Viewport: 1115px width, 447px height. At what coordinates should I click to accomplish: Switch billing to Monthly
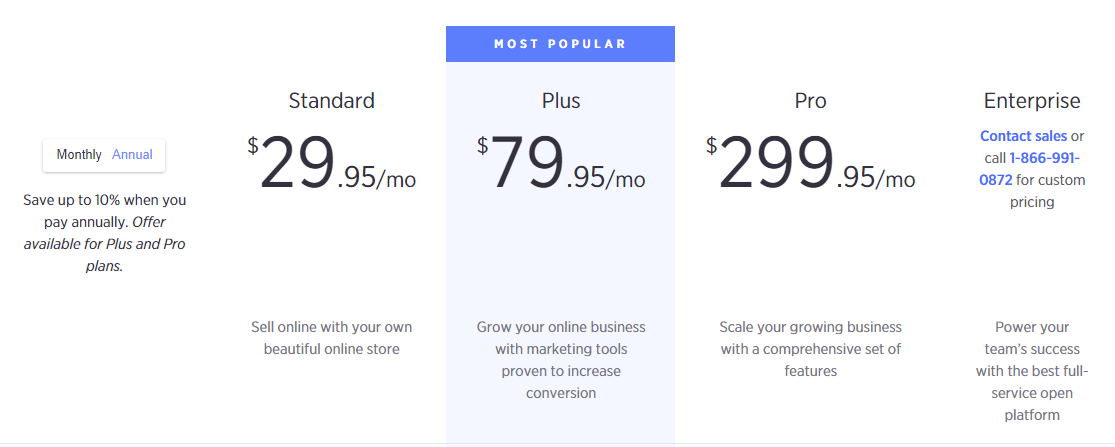79,155
